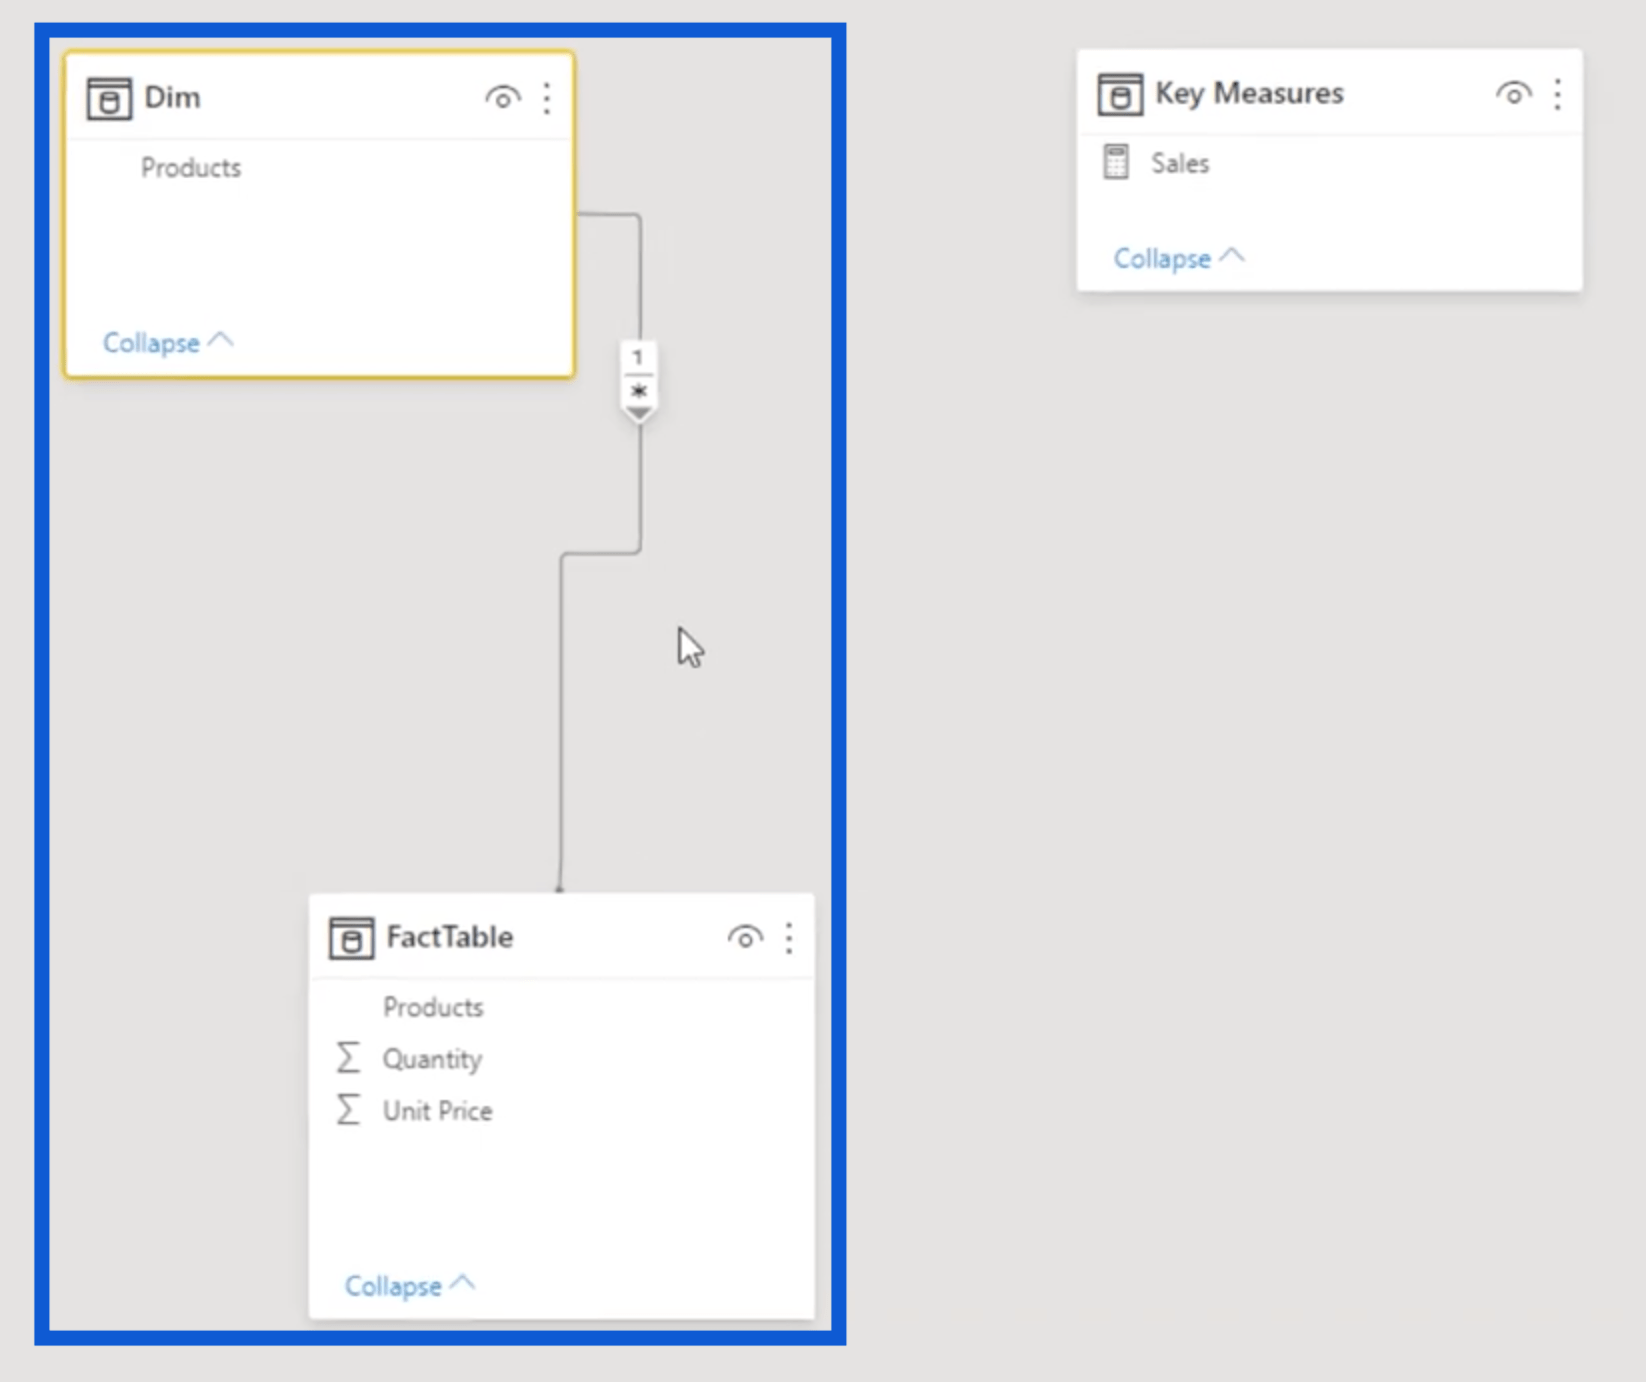This screenshot has height=1382, width=1646.
Task: Click the sigma icon beside Unit Price
Action: tap(348, 1110)
